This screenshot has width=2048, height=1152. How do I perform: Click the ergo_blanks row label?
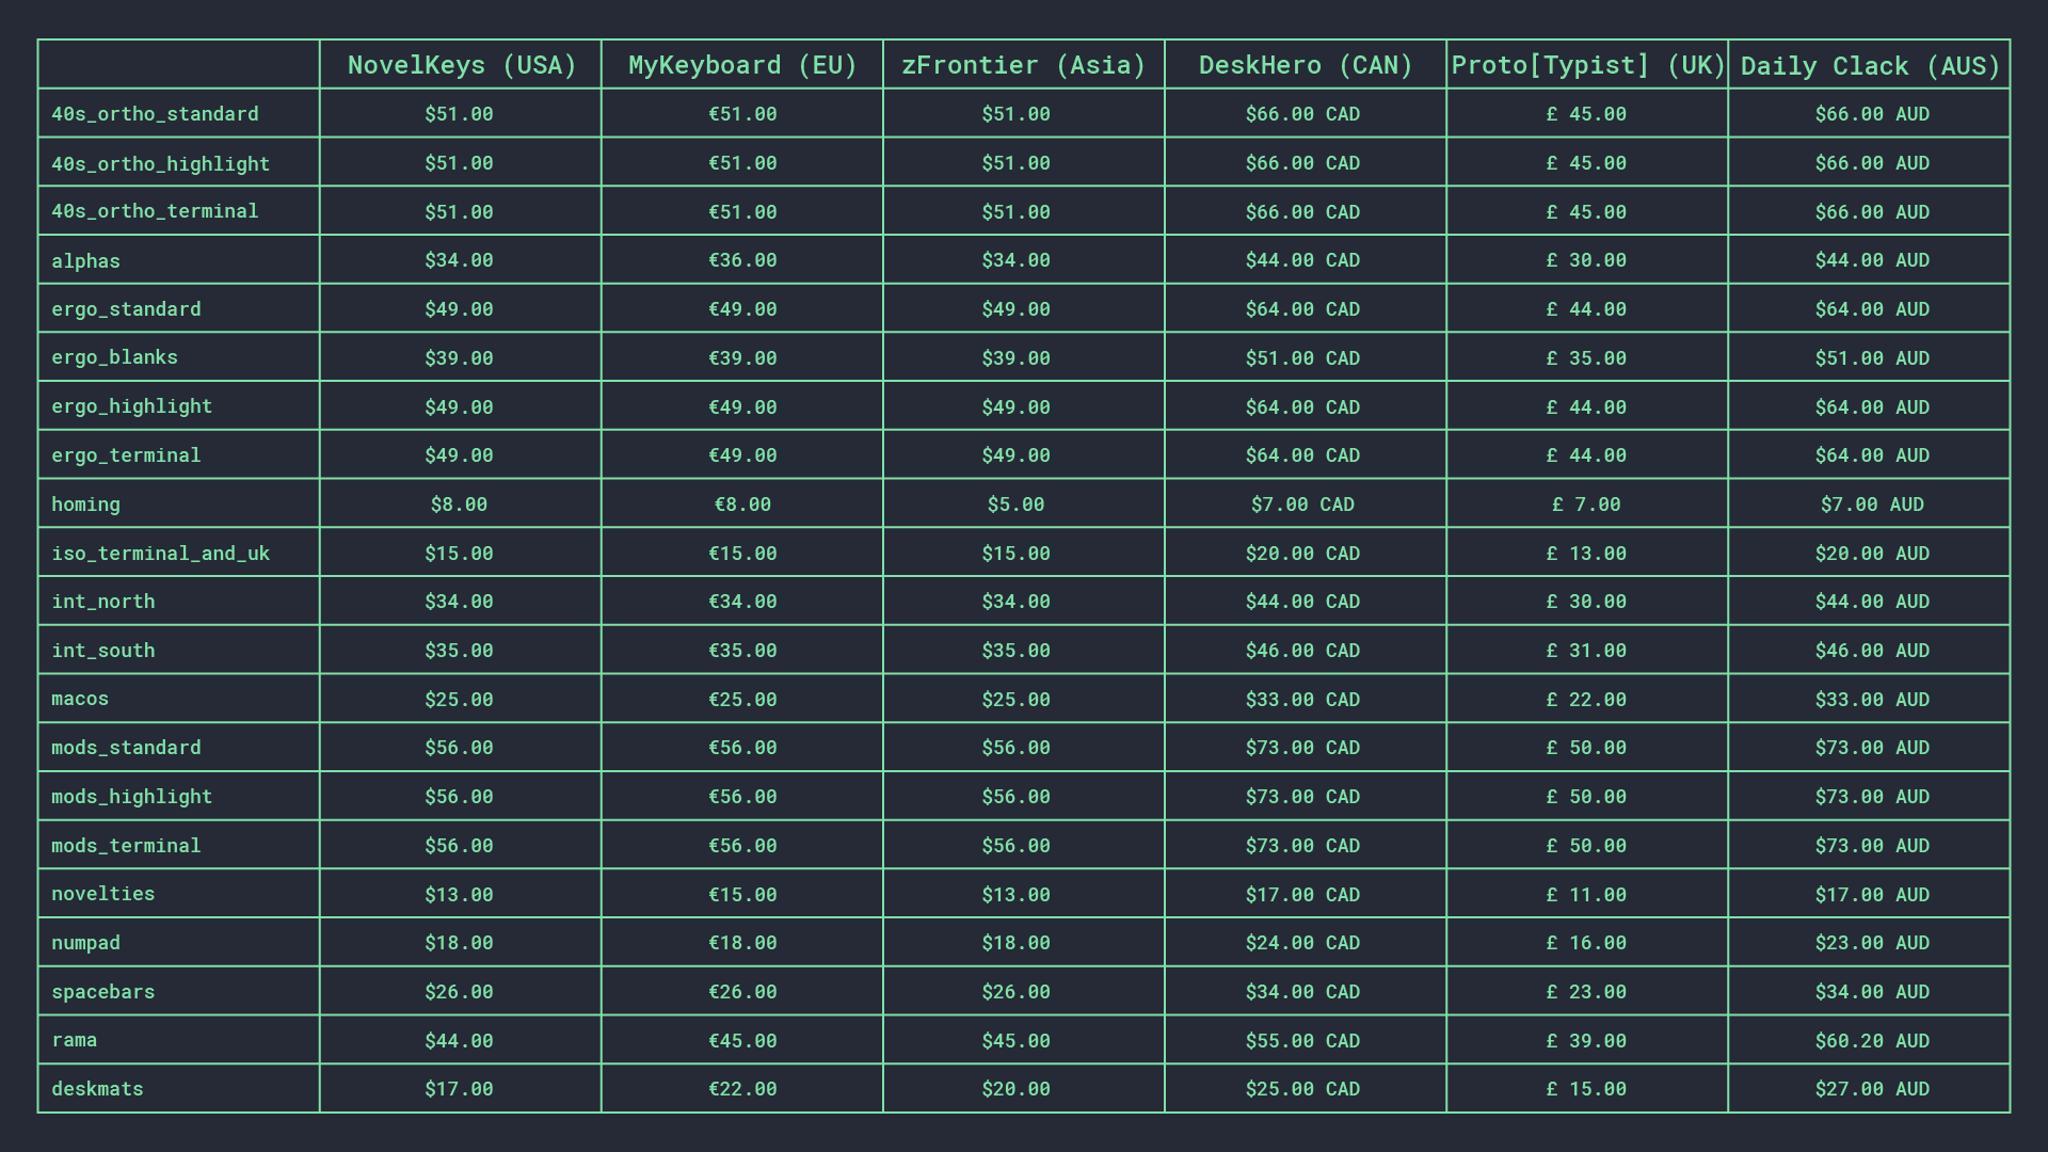(114, 358)
